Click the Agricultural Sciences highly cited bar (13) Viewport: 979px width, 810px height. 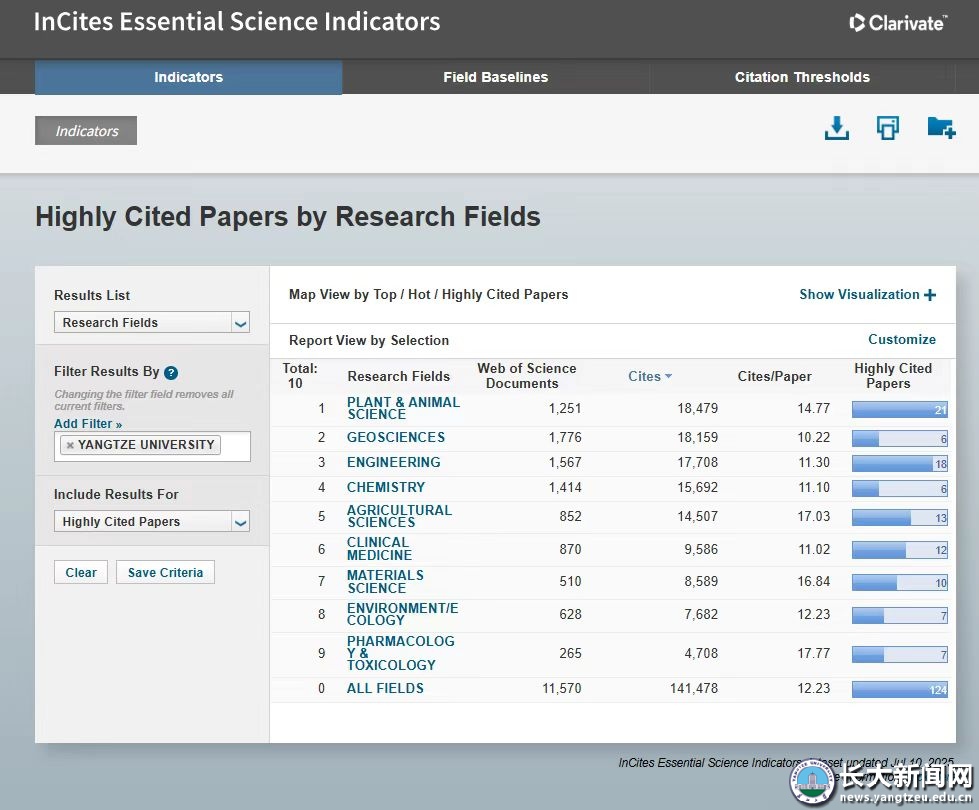(x=900, y=517)
